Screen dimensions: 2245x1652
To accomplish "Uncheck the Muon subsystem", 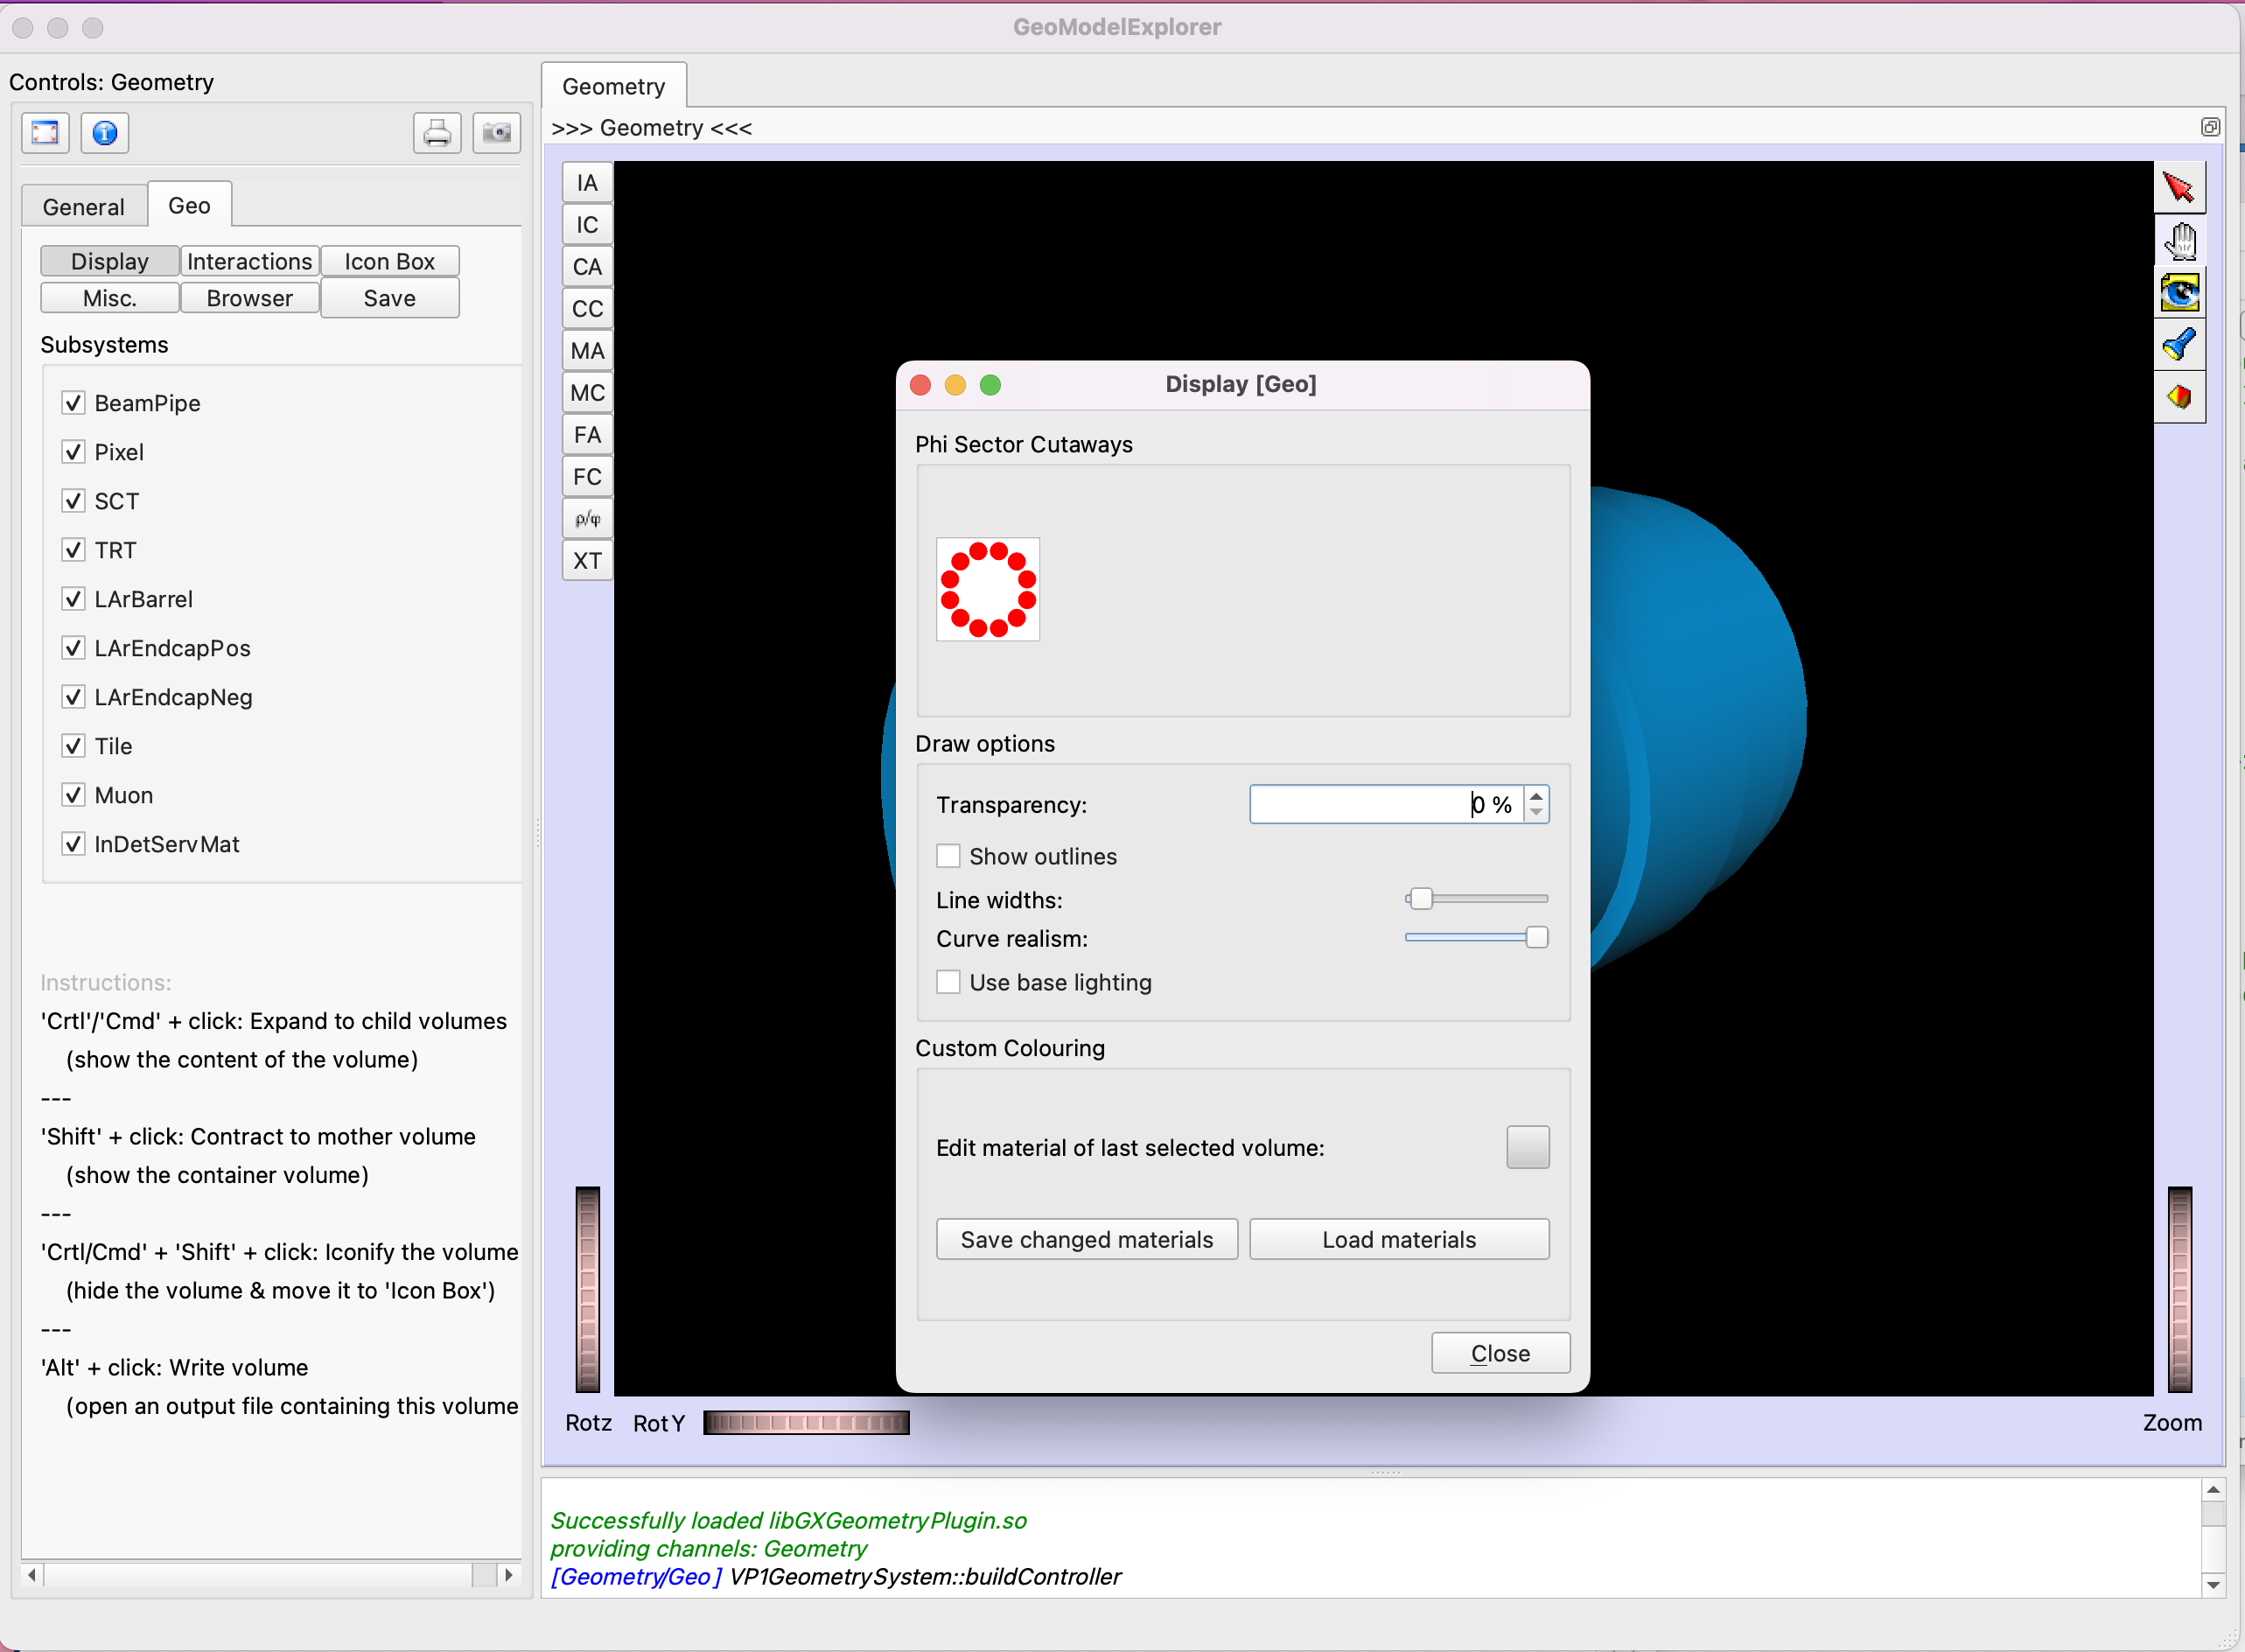I will coord(73,795).
